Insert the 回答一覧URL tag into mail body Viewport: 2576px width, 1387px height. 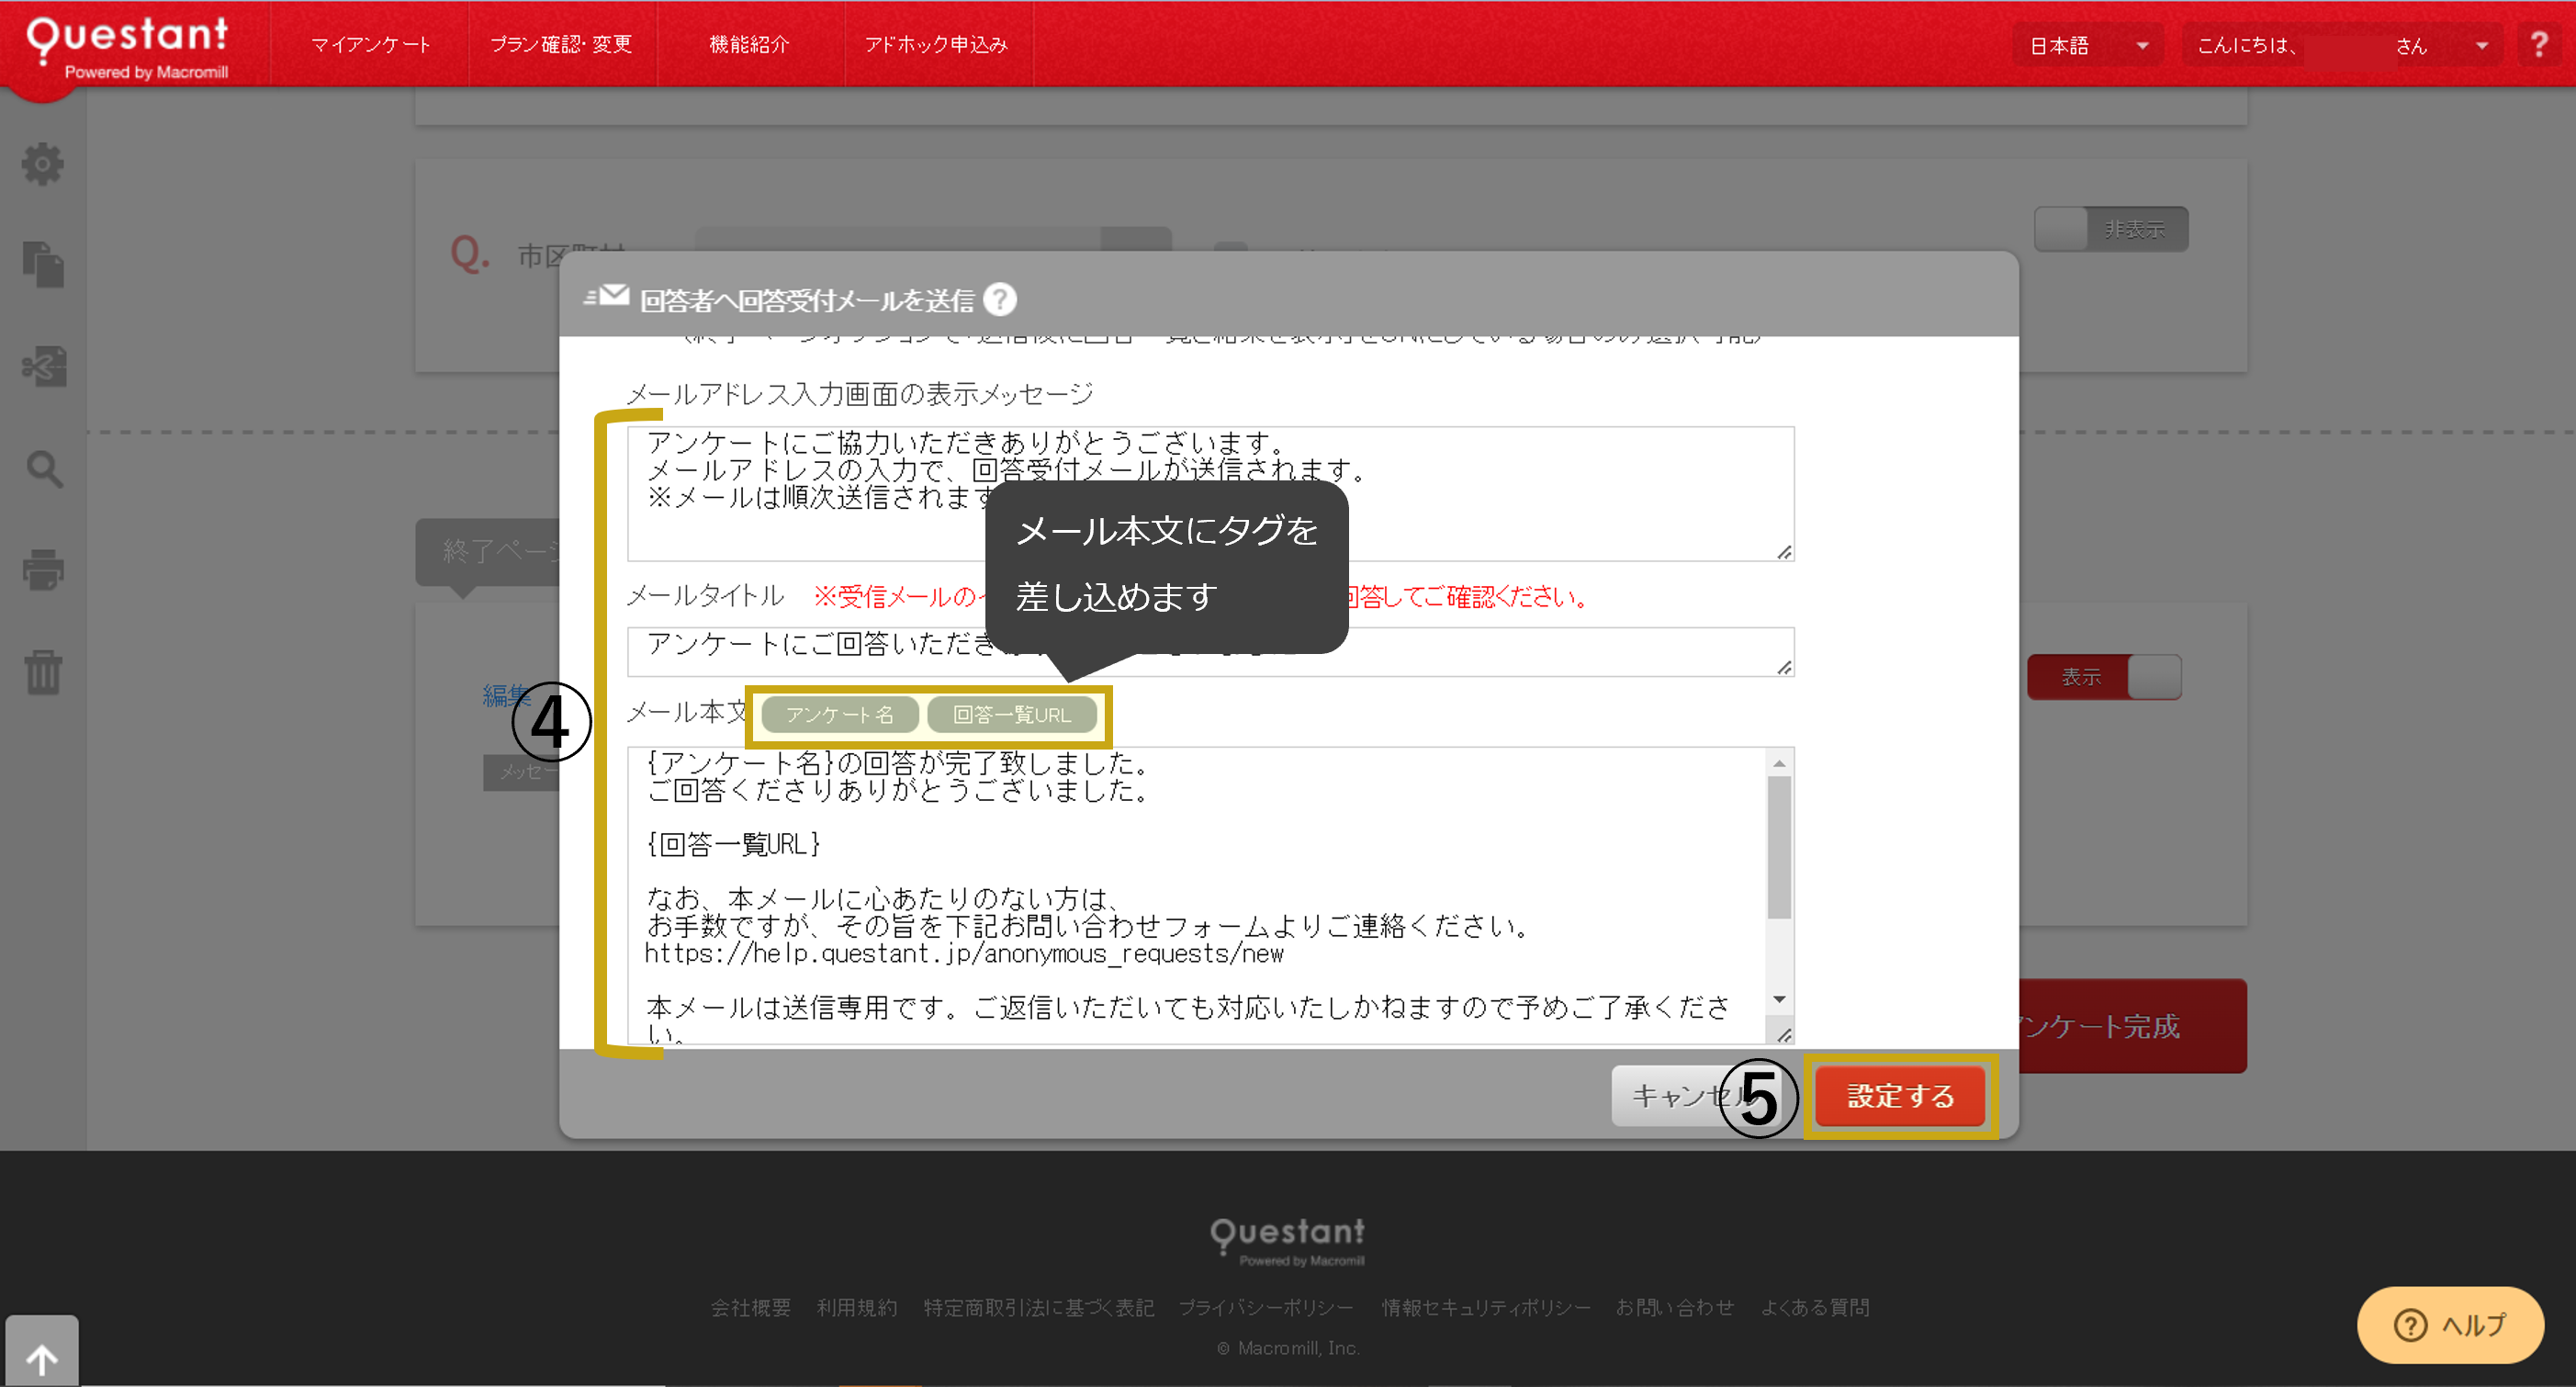(1011, 714)
